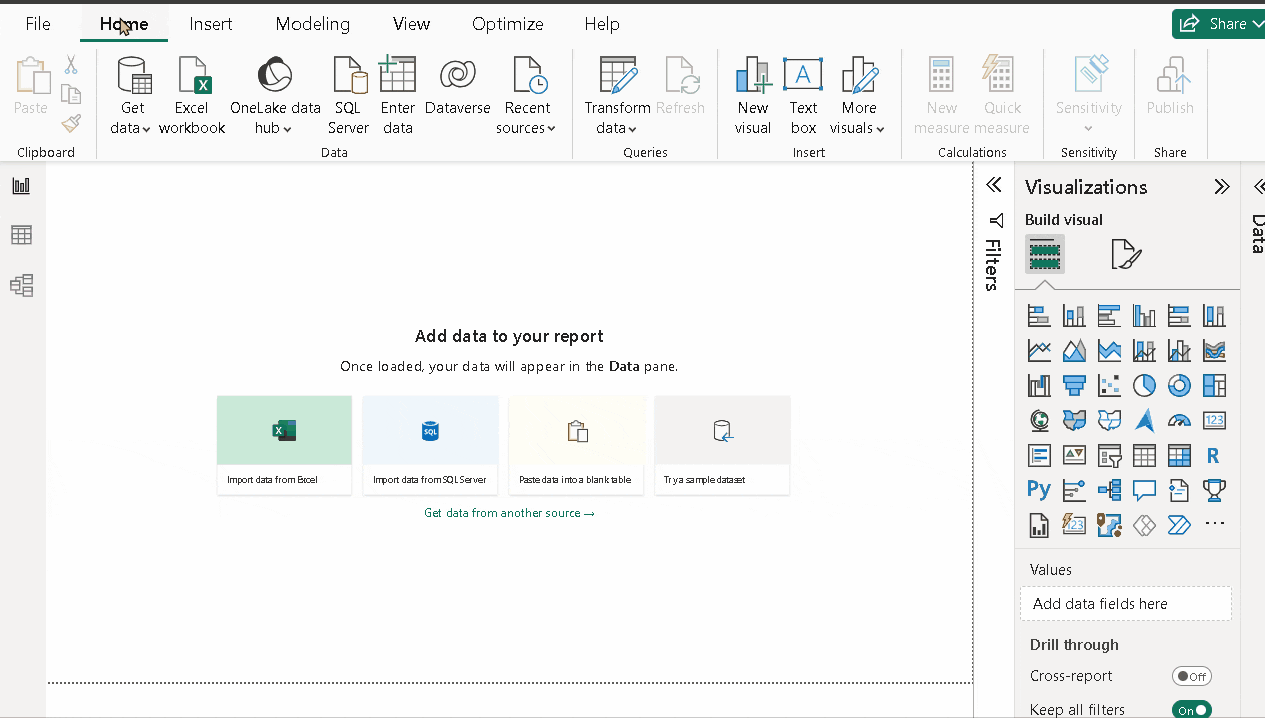This screenshot has height=718, width=1265.
Task: Pick the Clustered bar chart visual
Action: click(x=1109, y=316)
